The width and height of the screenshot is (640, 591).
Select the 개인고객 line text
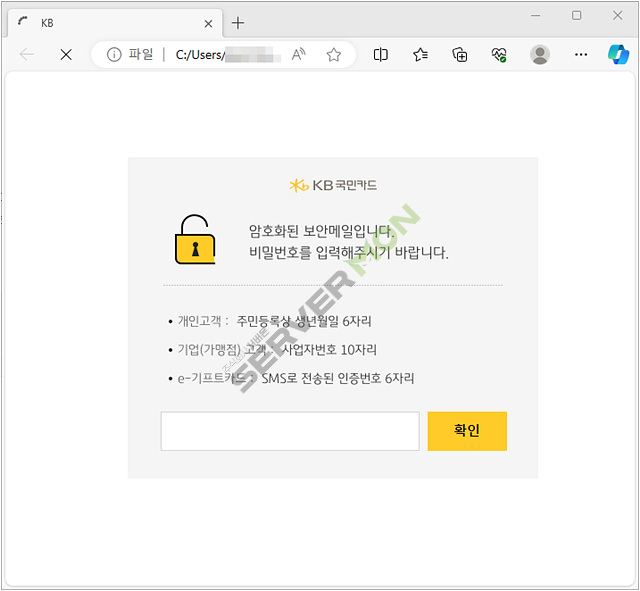274,321
